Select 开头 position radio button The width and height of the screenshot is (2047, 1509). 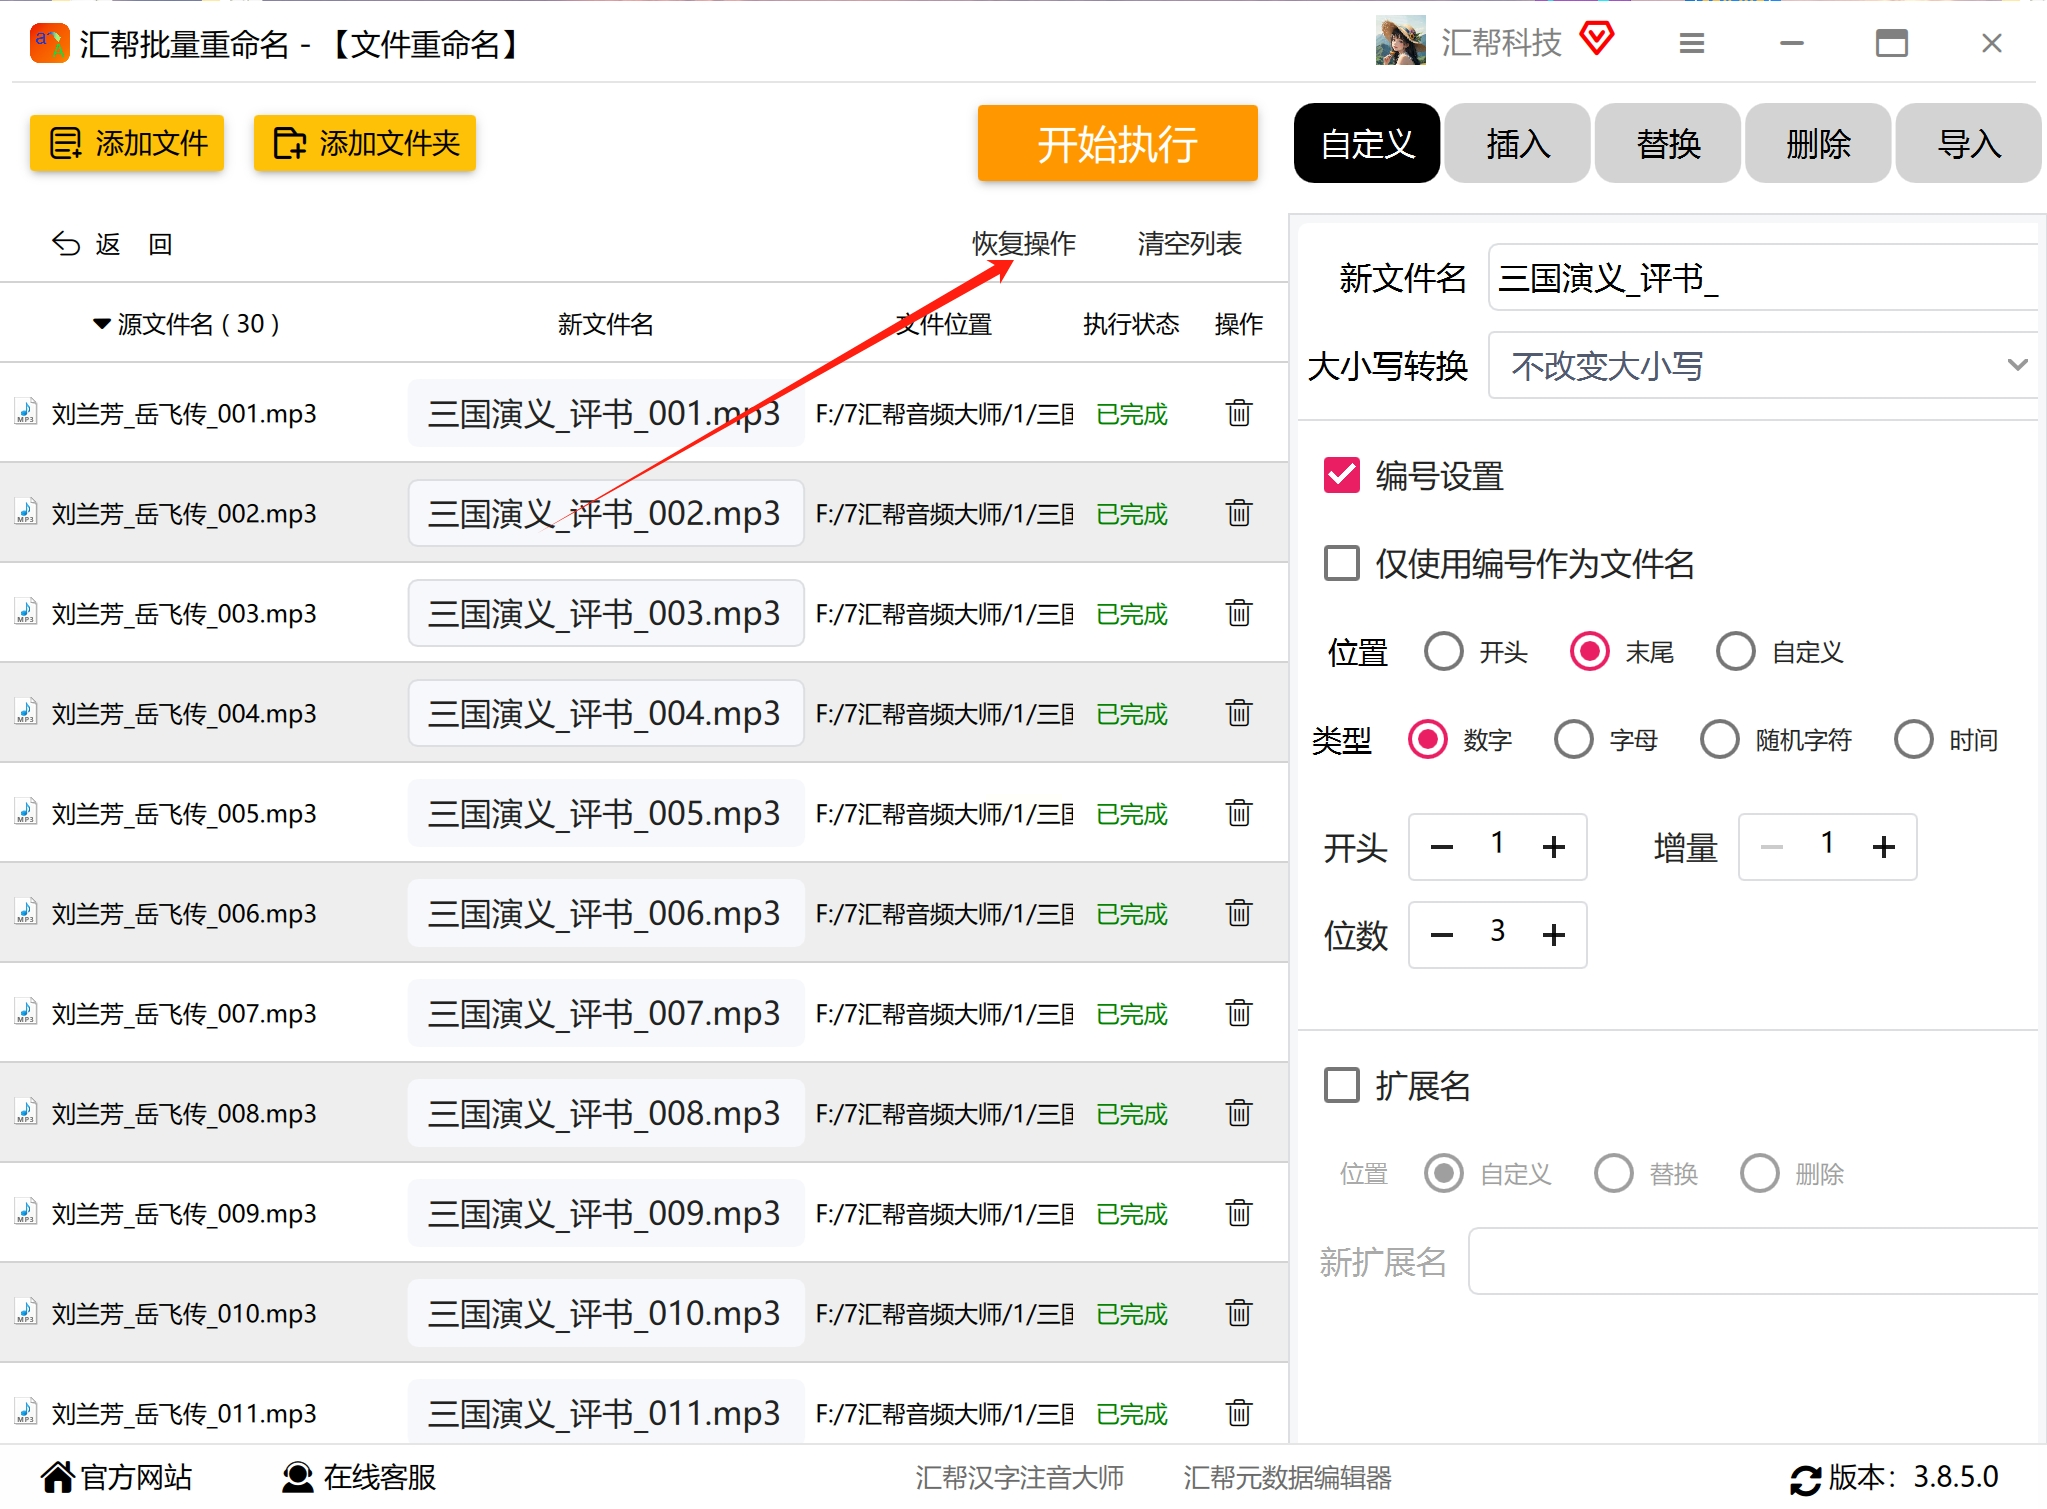point(1443,652)
